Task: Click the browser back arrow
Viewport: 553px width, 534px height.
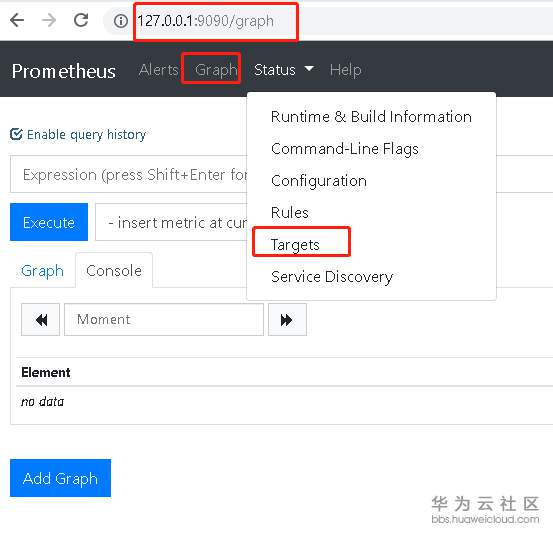Action: point(17,20)
